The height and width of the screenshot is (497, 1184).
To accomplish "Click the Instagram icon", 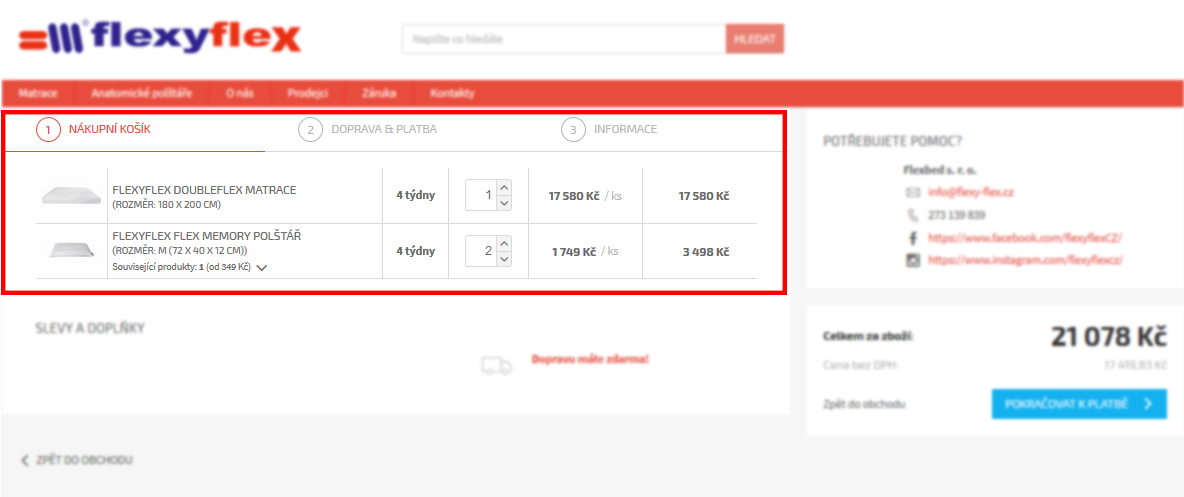I will click(x=913, y=260).
